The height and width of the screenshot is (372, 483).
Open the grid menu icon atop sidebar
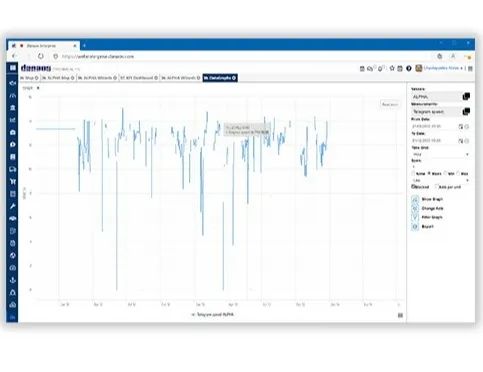pos(13,68)
